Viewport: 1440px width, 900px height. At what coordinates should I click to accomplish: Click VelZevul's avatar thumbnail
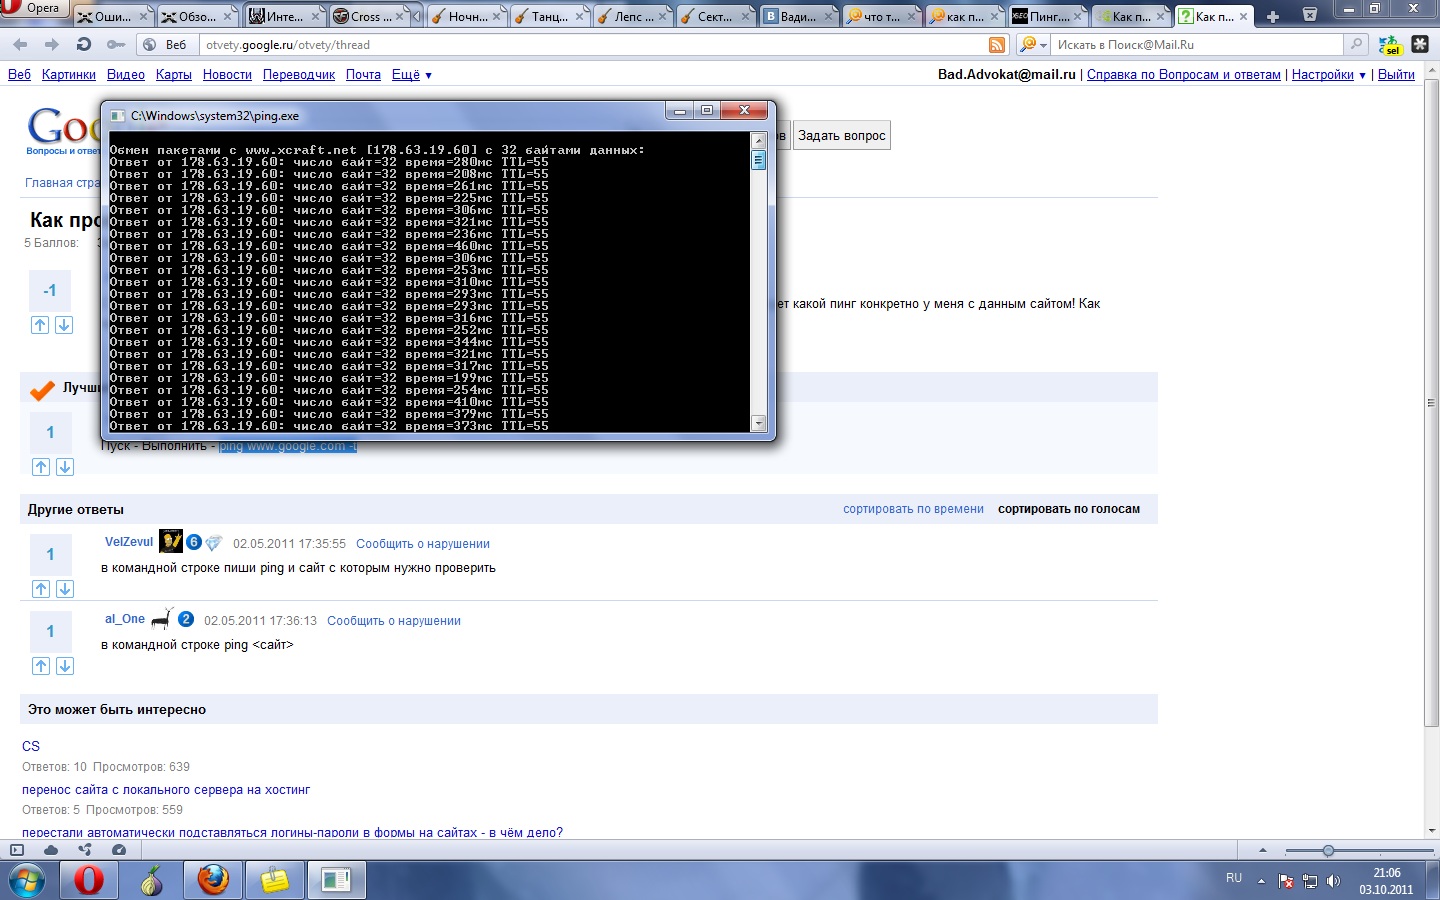[171, 541]
